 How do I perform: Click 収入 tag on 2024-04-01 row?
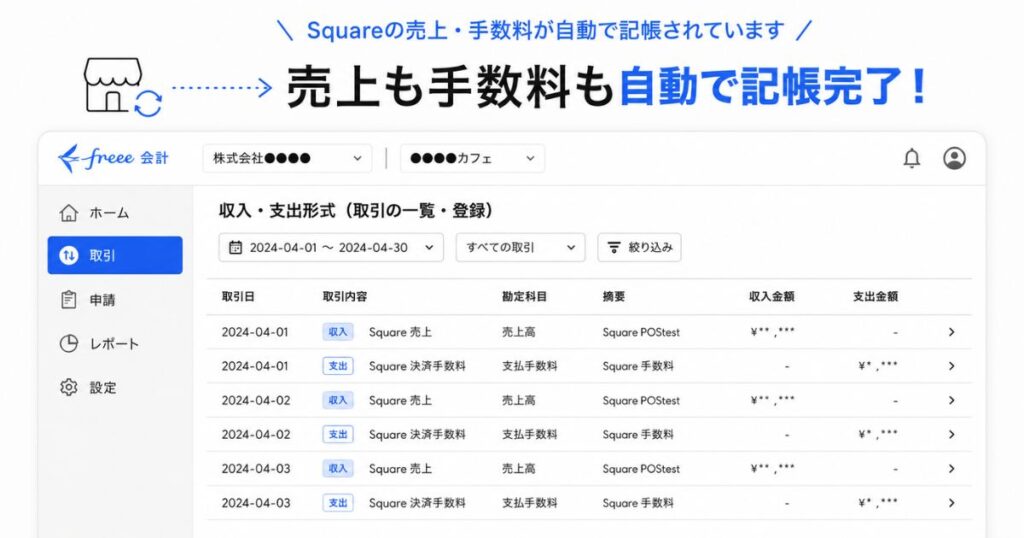click(338, 332)
